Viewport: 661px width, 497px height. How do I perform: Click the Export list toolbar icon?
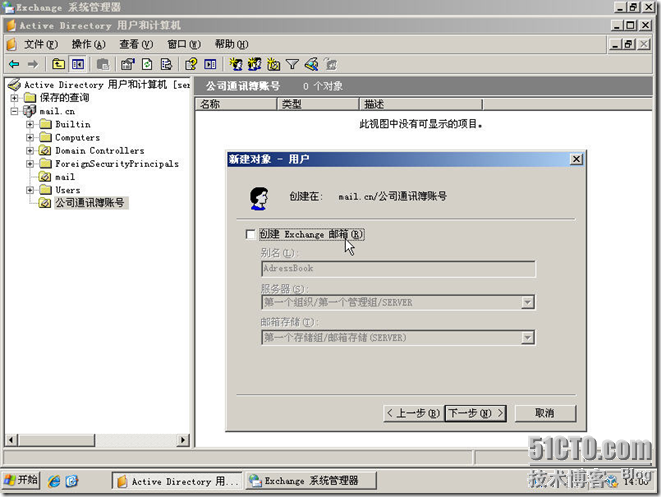[167, 64]
